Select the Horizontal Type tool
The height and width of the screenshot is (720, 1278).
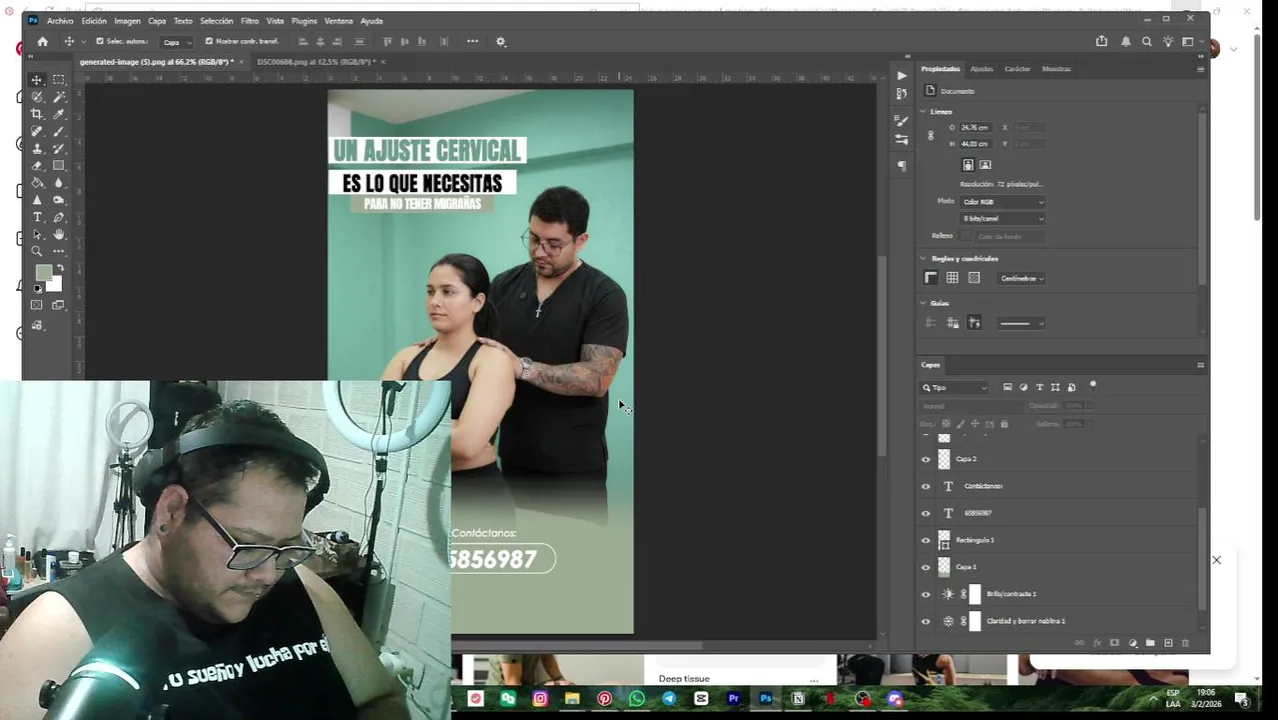(x=37, y=217)
